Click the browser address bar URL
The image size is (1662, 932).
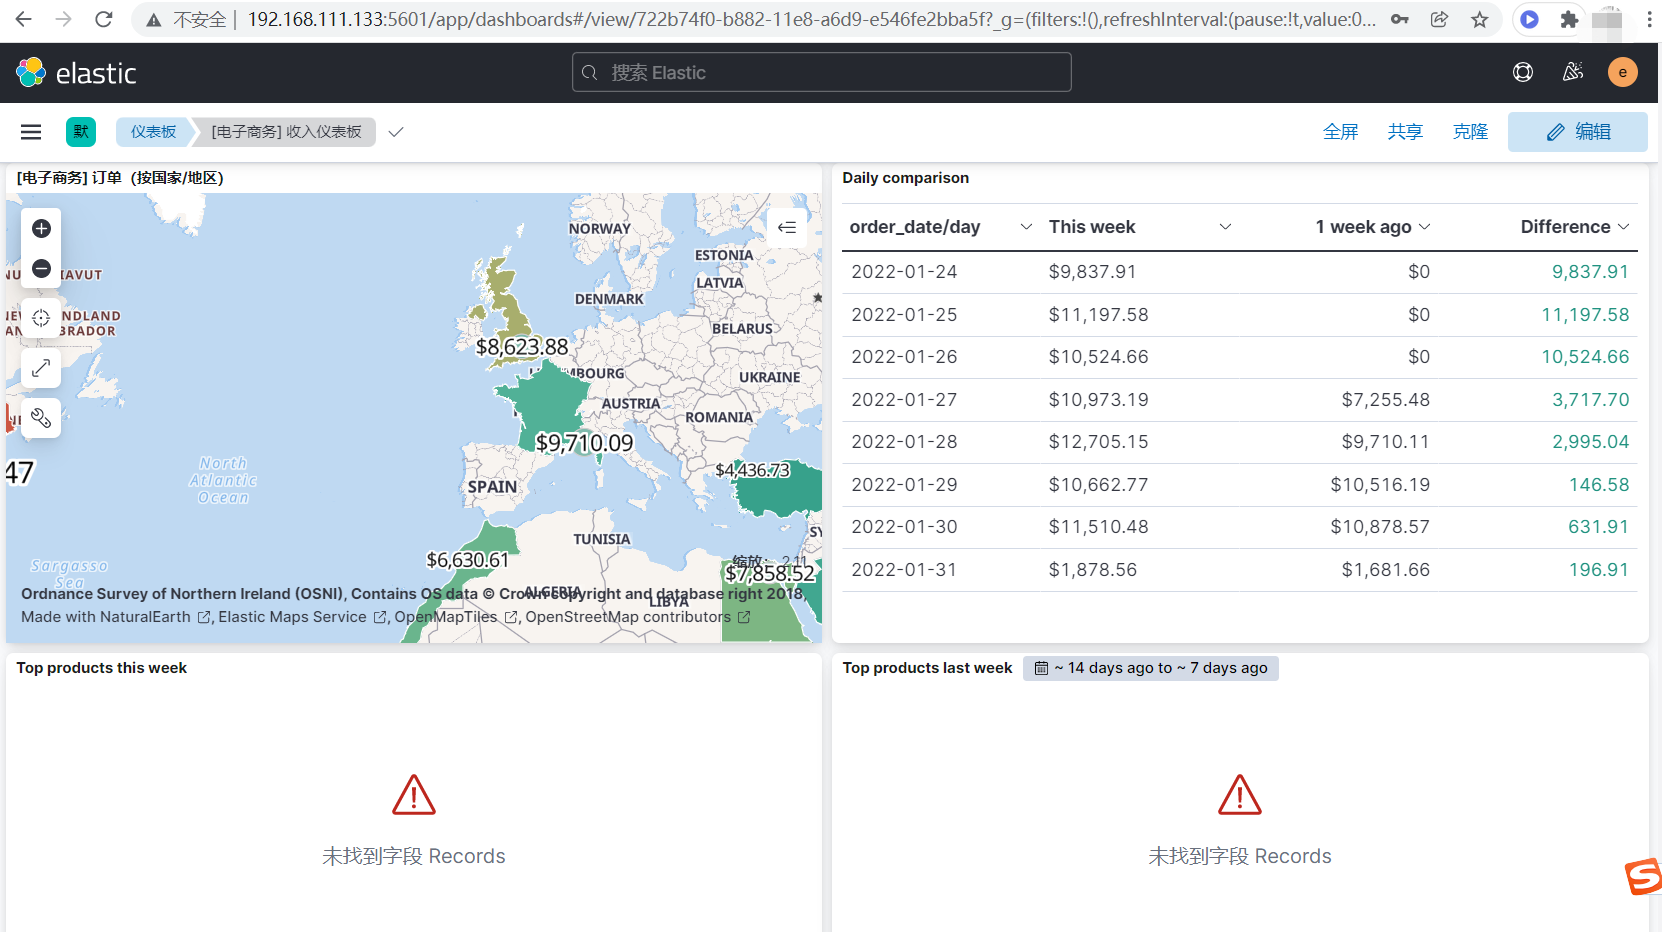click(x=811, y=19)
